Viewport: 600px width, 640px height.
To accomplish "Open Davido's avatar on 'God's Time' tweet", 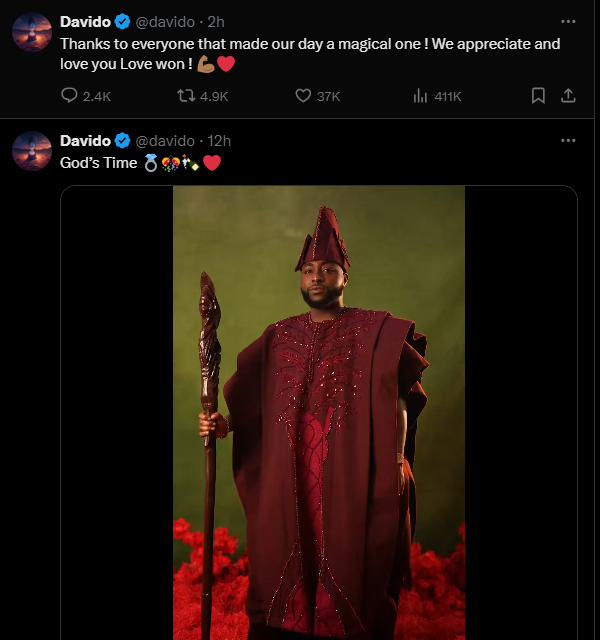I will click(31, 151).
